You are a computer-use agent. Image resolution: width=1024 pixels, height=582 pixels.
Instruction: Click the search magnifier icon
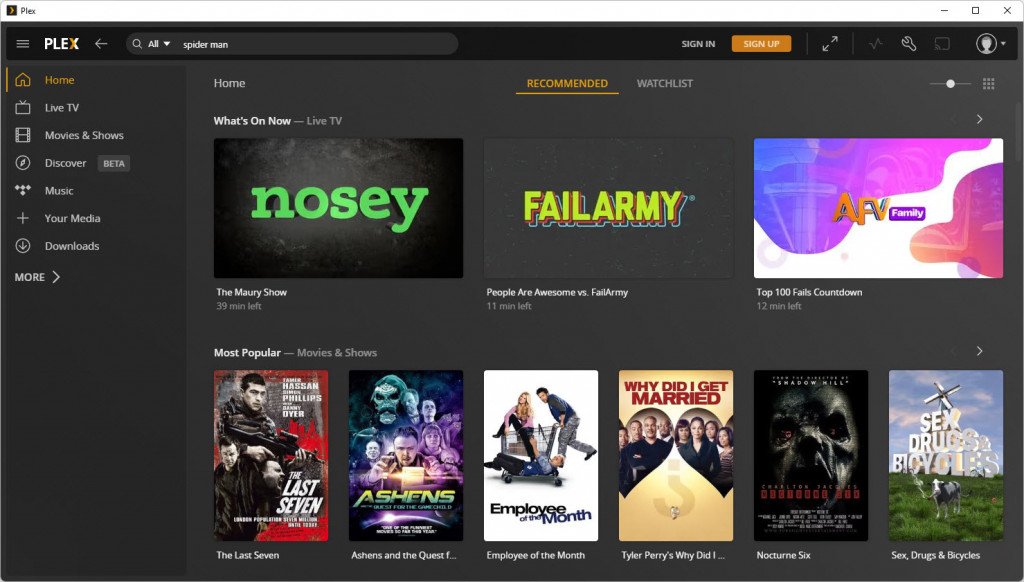137,44
